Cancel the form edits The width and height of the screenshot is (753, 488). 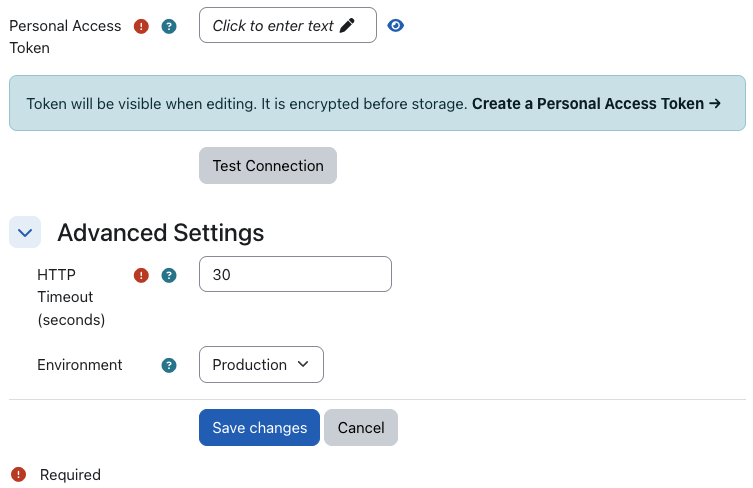pyautogui.click(x=361, y=427)
